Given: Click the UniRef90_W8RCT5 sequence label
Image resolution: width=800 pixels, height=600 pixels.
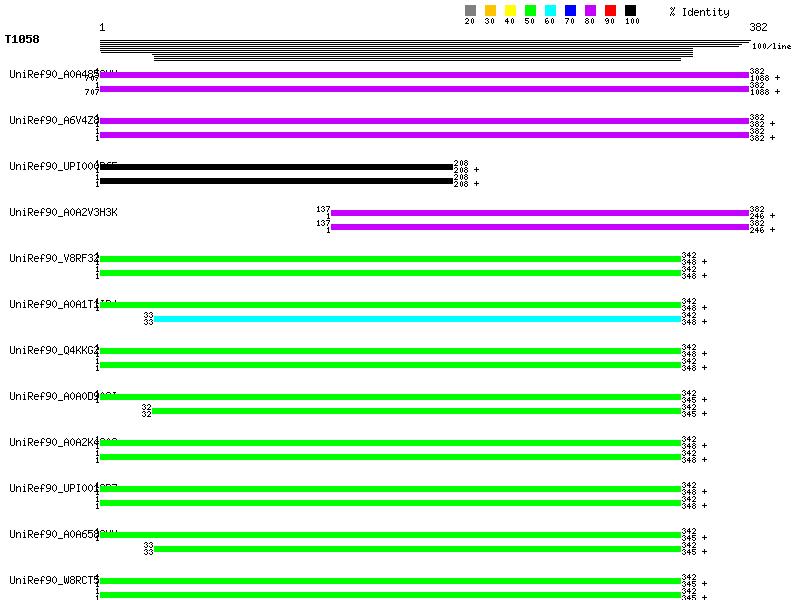Looking at the screenshot, I should point(53,580).
